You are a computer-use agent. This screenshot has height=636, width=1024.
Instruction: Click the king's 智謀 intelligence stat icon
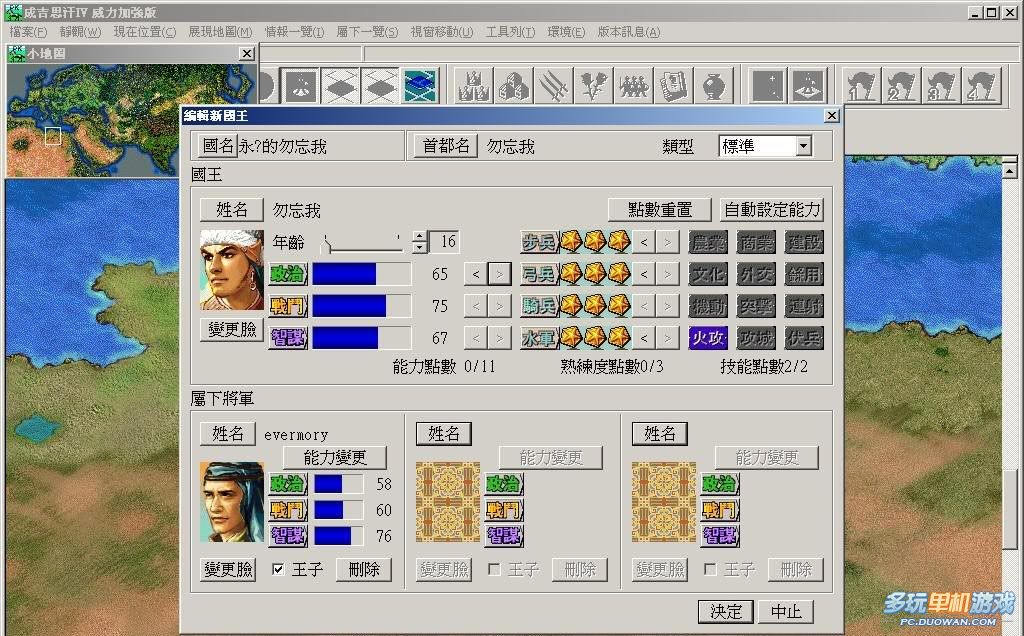pos(288,338)
